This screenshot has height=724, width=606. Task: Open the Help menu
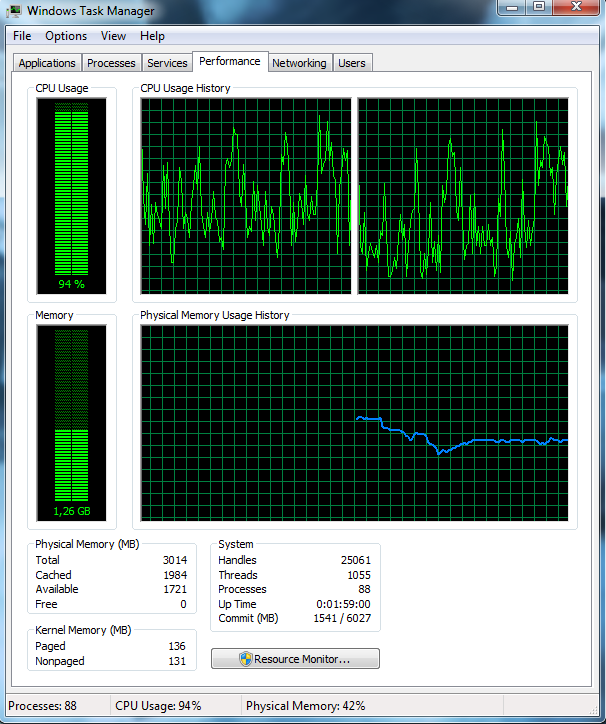tap(152, 36)
